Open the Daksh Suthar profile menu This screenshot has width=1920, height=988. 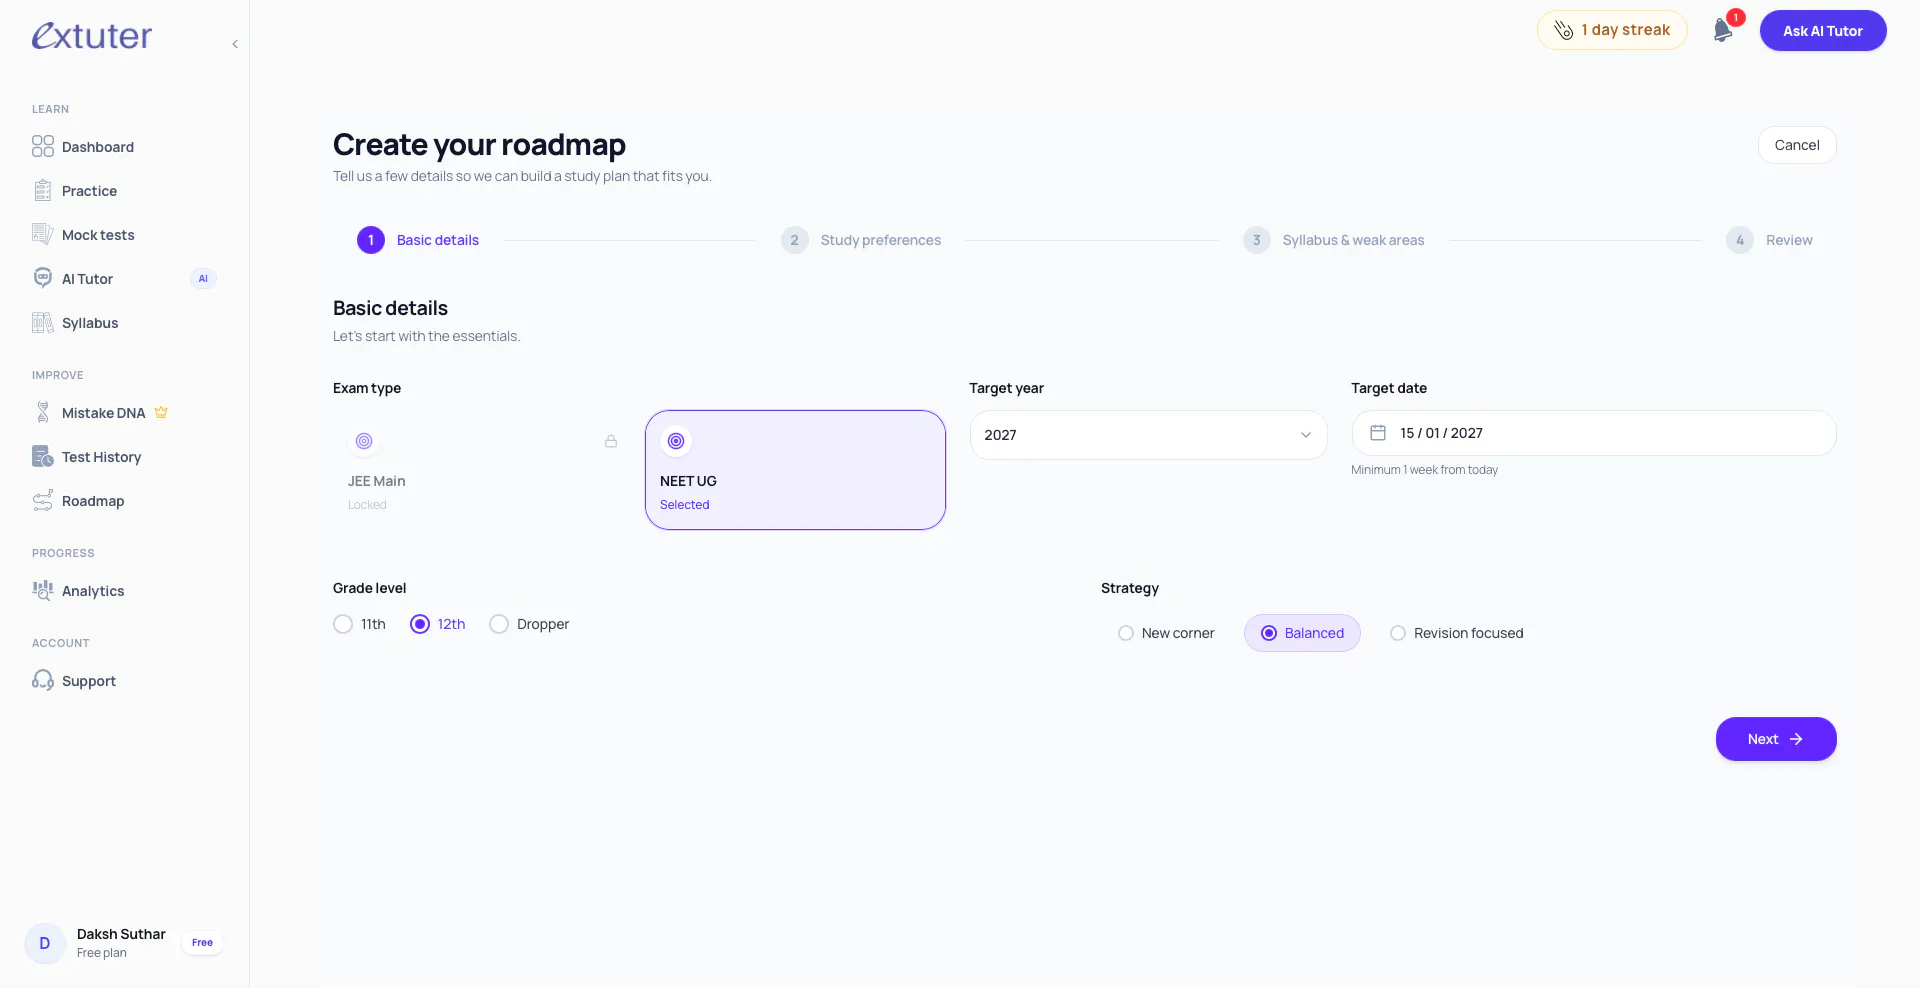124,943
